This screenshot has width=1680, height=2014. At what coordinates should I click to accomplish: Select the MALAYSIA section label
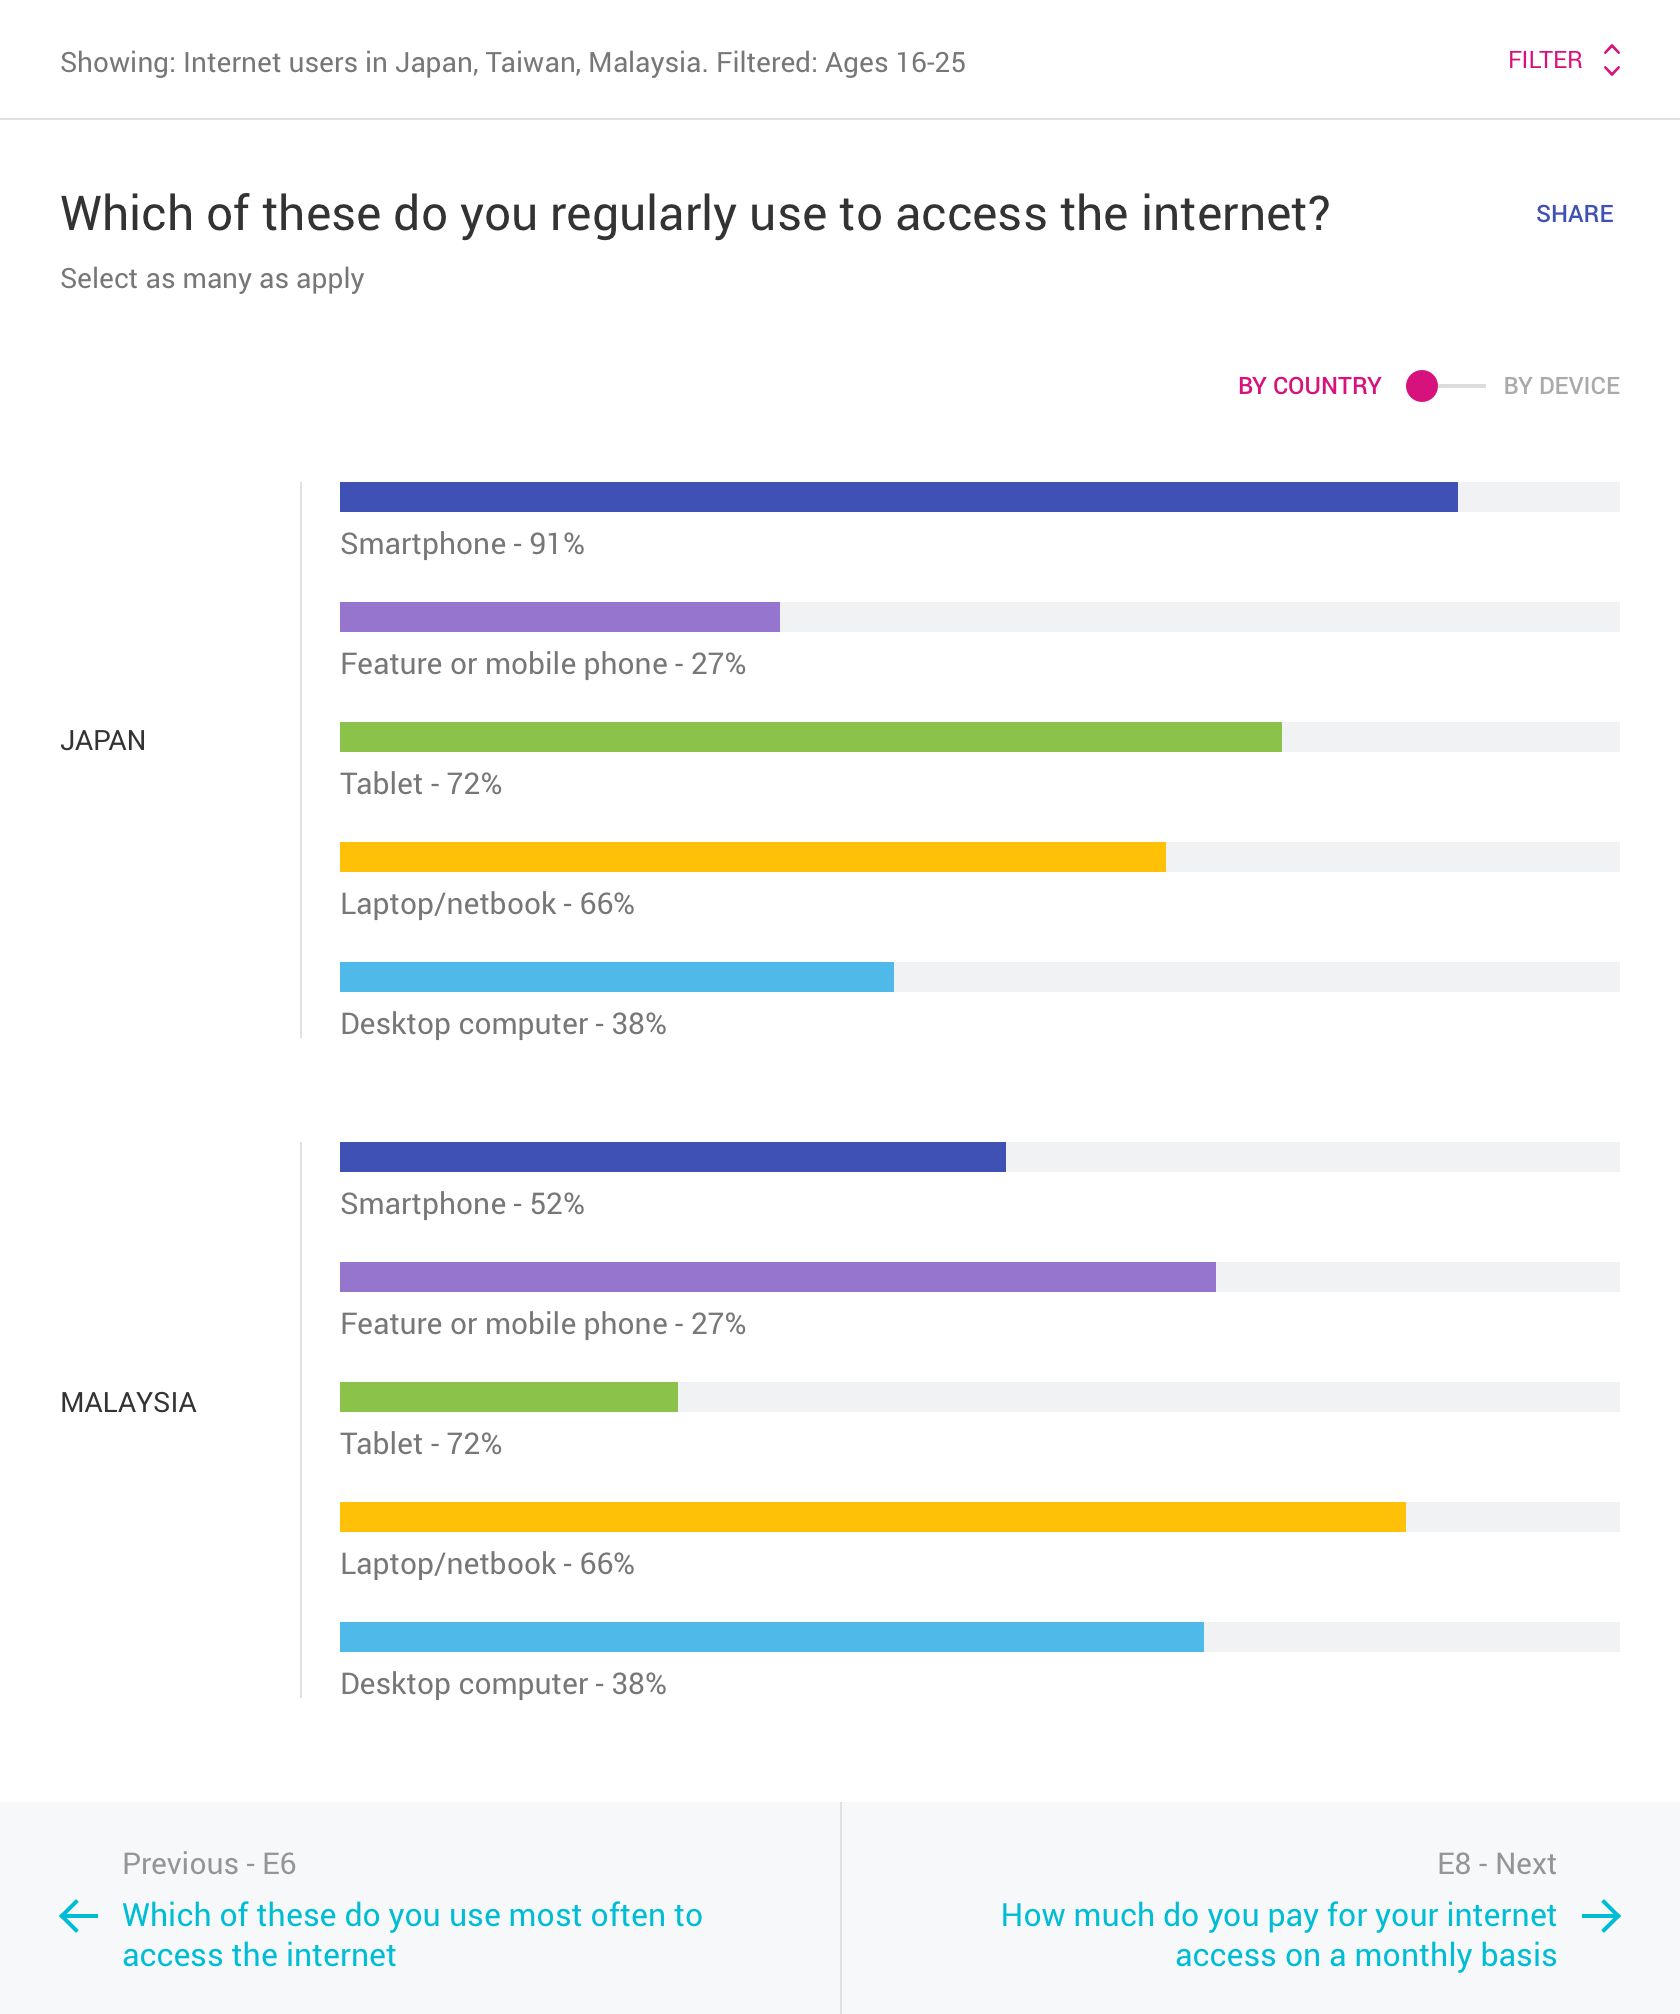tap(130, 1402)
